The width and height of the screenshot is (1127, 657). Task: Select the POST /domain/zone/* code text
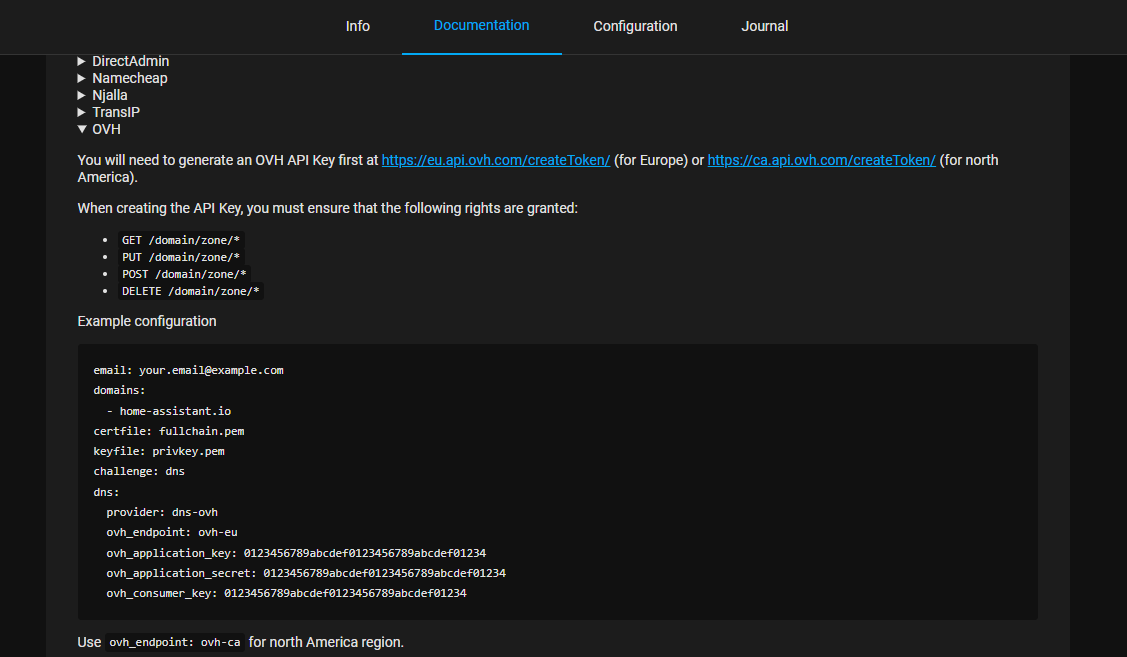(x=184, y=275)
